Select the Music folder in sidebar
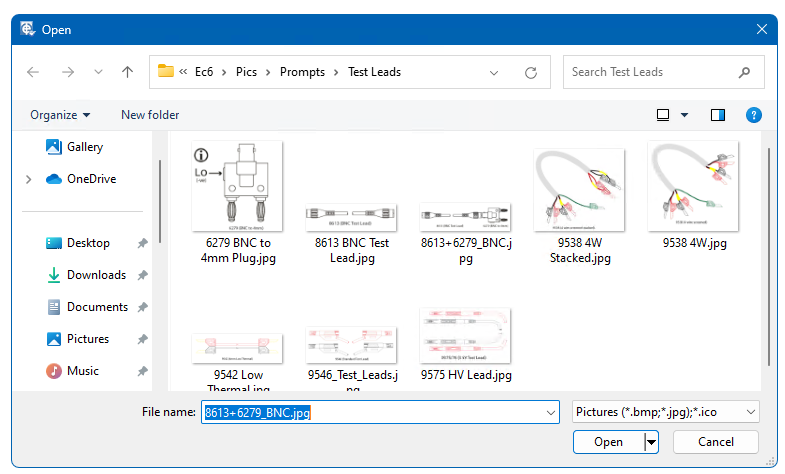This screenshot has height=474, width=785. [83, 371]
